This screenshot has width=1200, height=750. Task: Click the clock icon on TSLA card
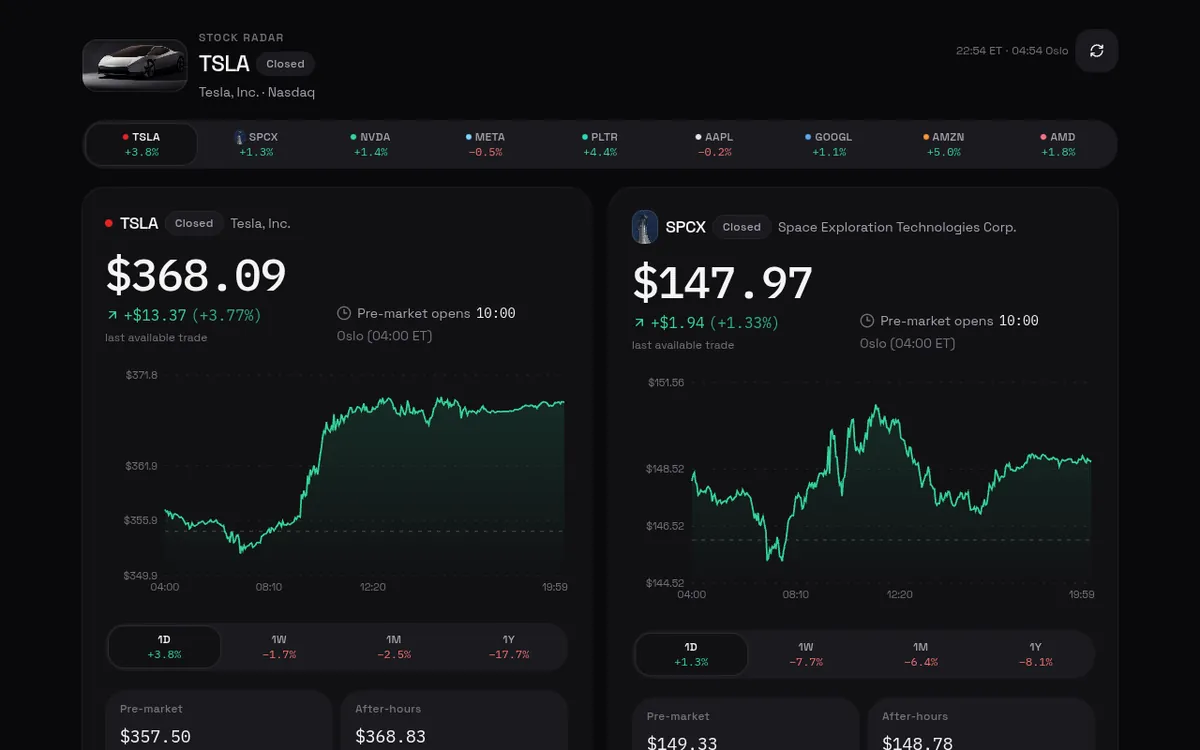(344, 313)
